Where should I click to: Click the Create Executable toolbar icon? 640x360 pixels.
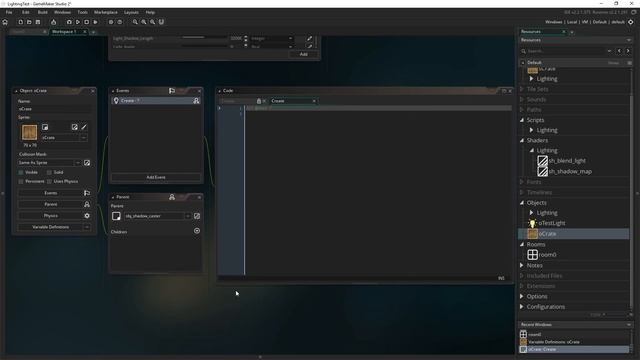tap(53, 22)
